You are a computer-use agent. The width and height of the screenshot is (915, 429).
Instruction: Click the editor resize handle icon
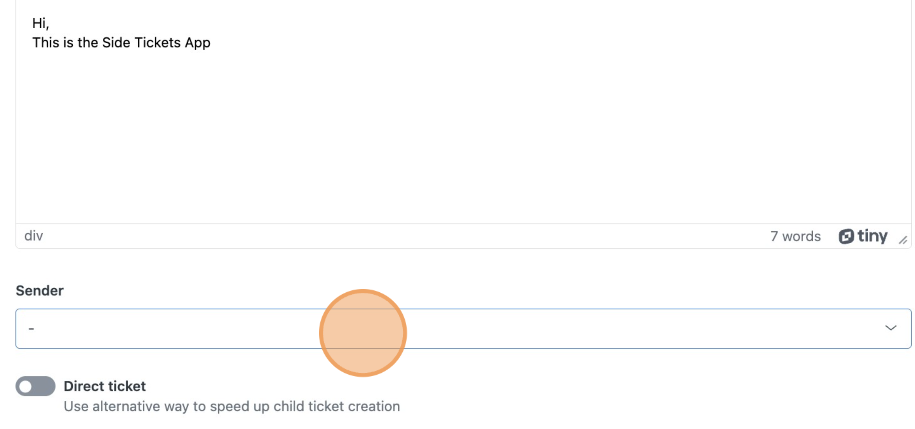point(903,239)
